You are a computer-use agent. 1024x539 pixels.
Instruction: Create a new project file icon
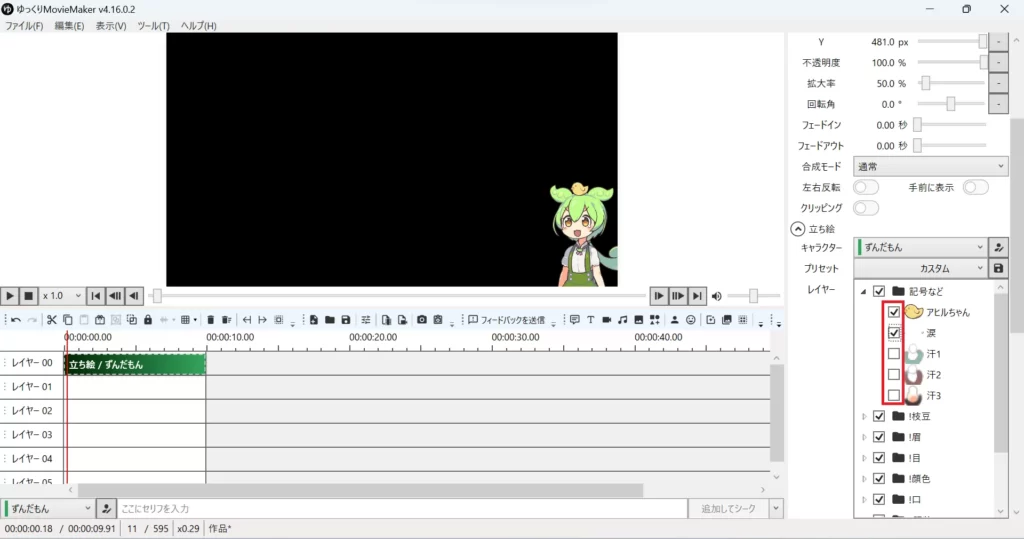tap(314, 320)
